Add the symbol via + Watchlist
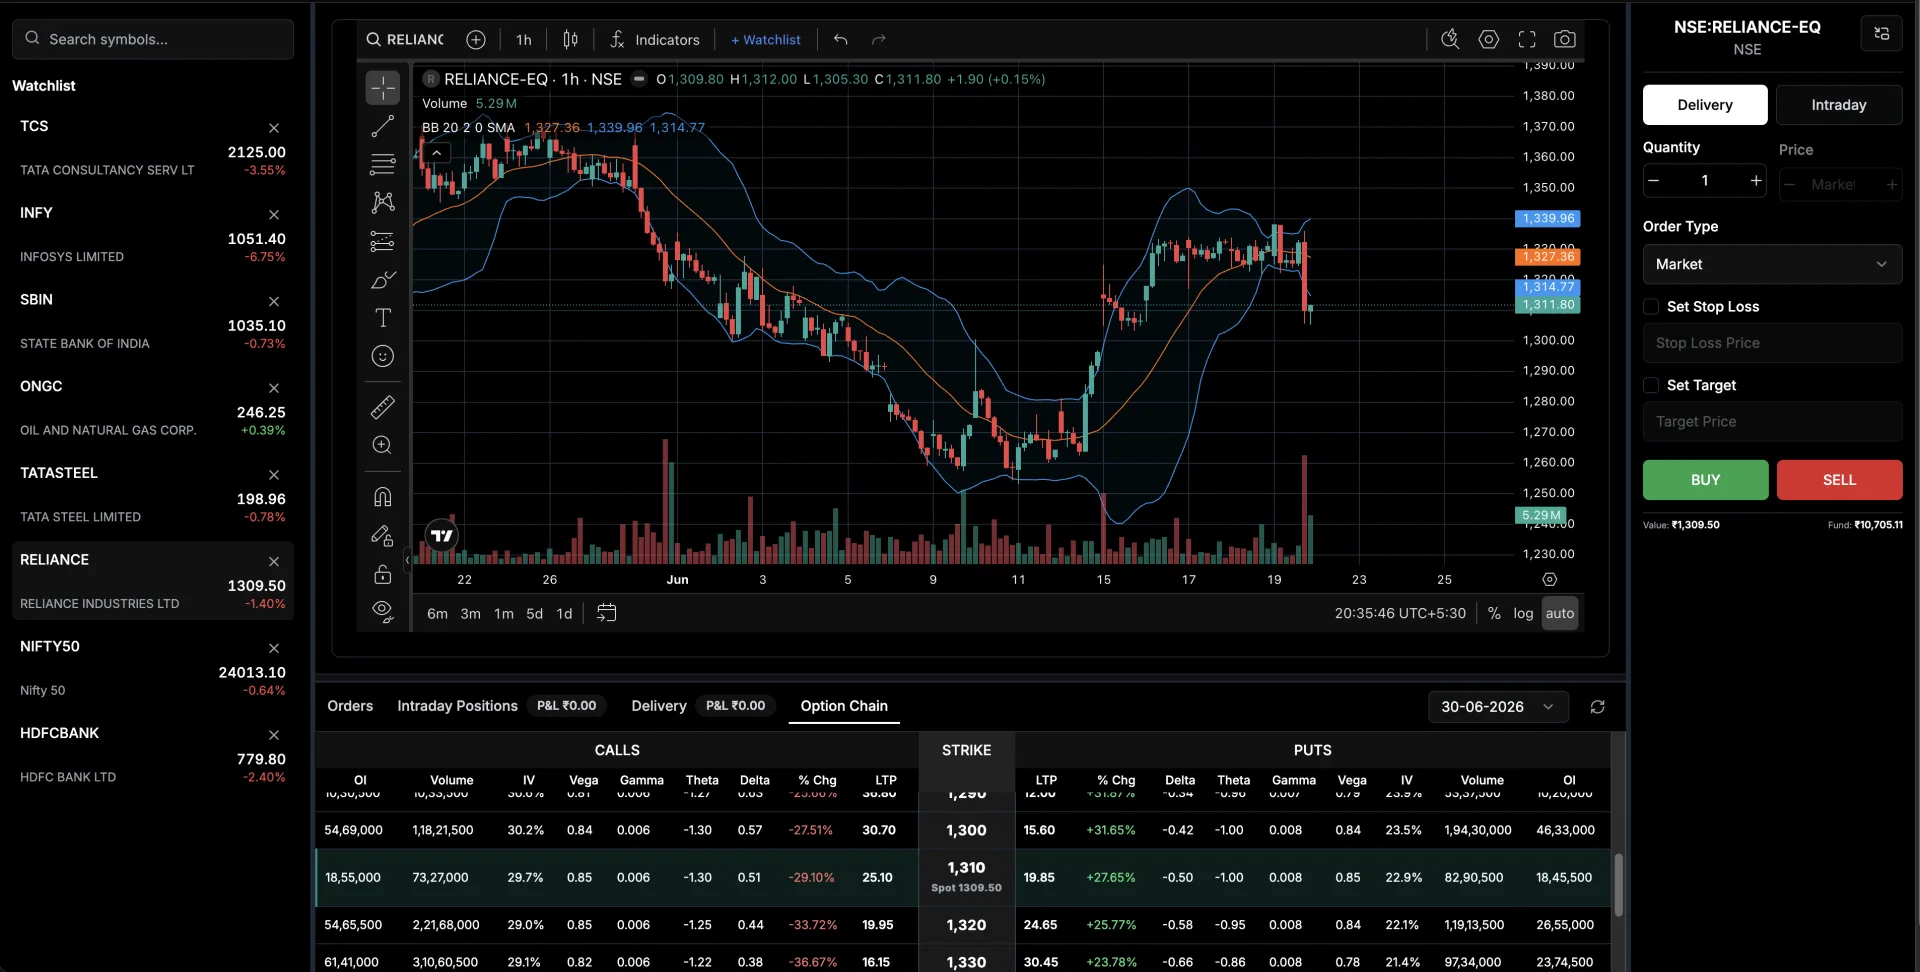Viewport: 1920px width, 972px height. click(765, 39)
